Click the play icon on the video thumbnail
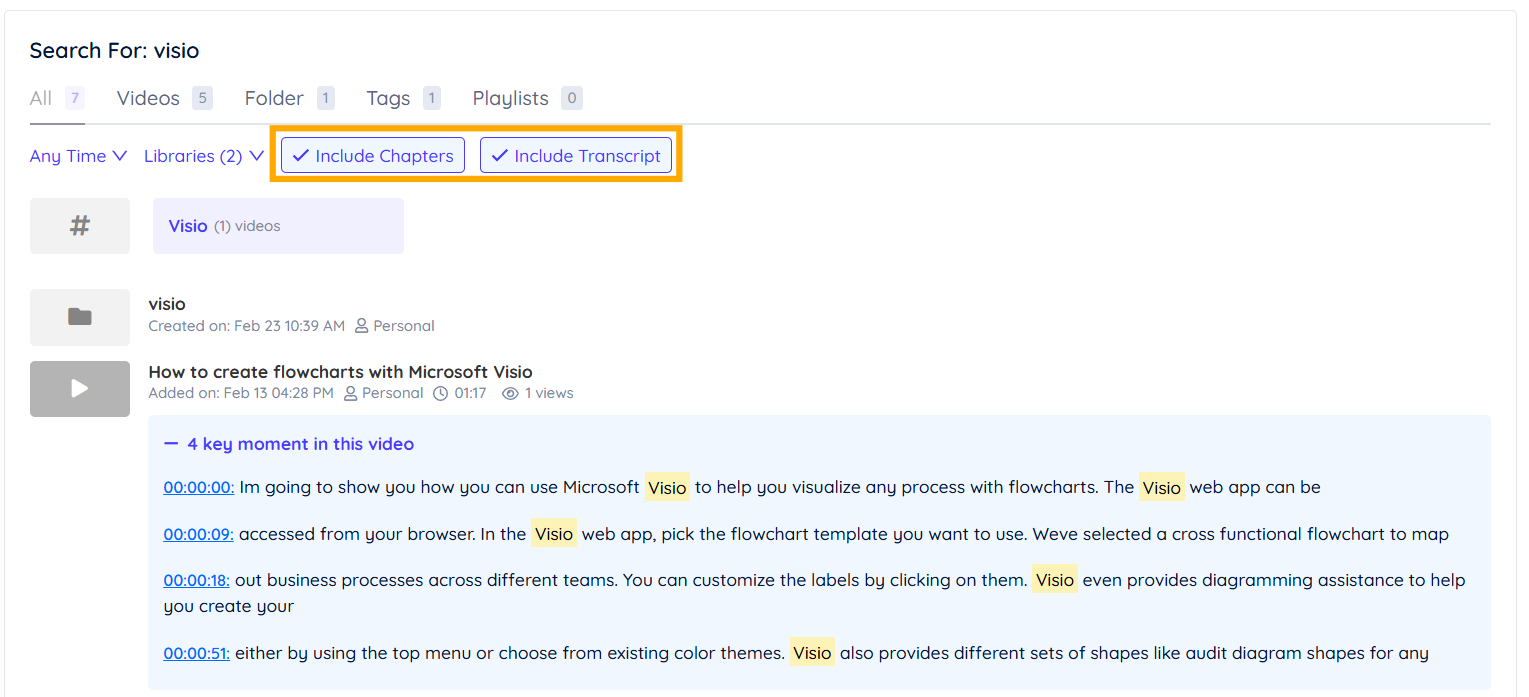Viewport: 1529px width, 697px height. 82,388
